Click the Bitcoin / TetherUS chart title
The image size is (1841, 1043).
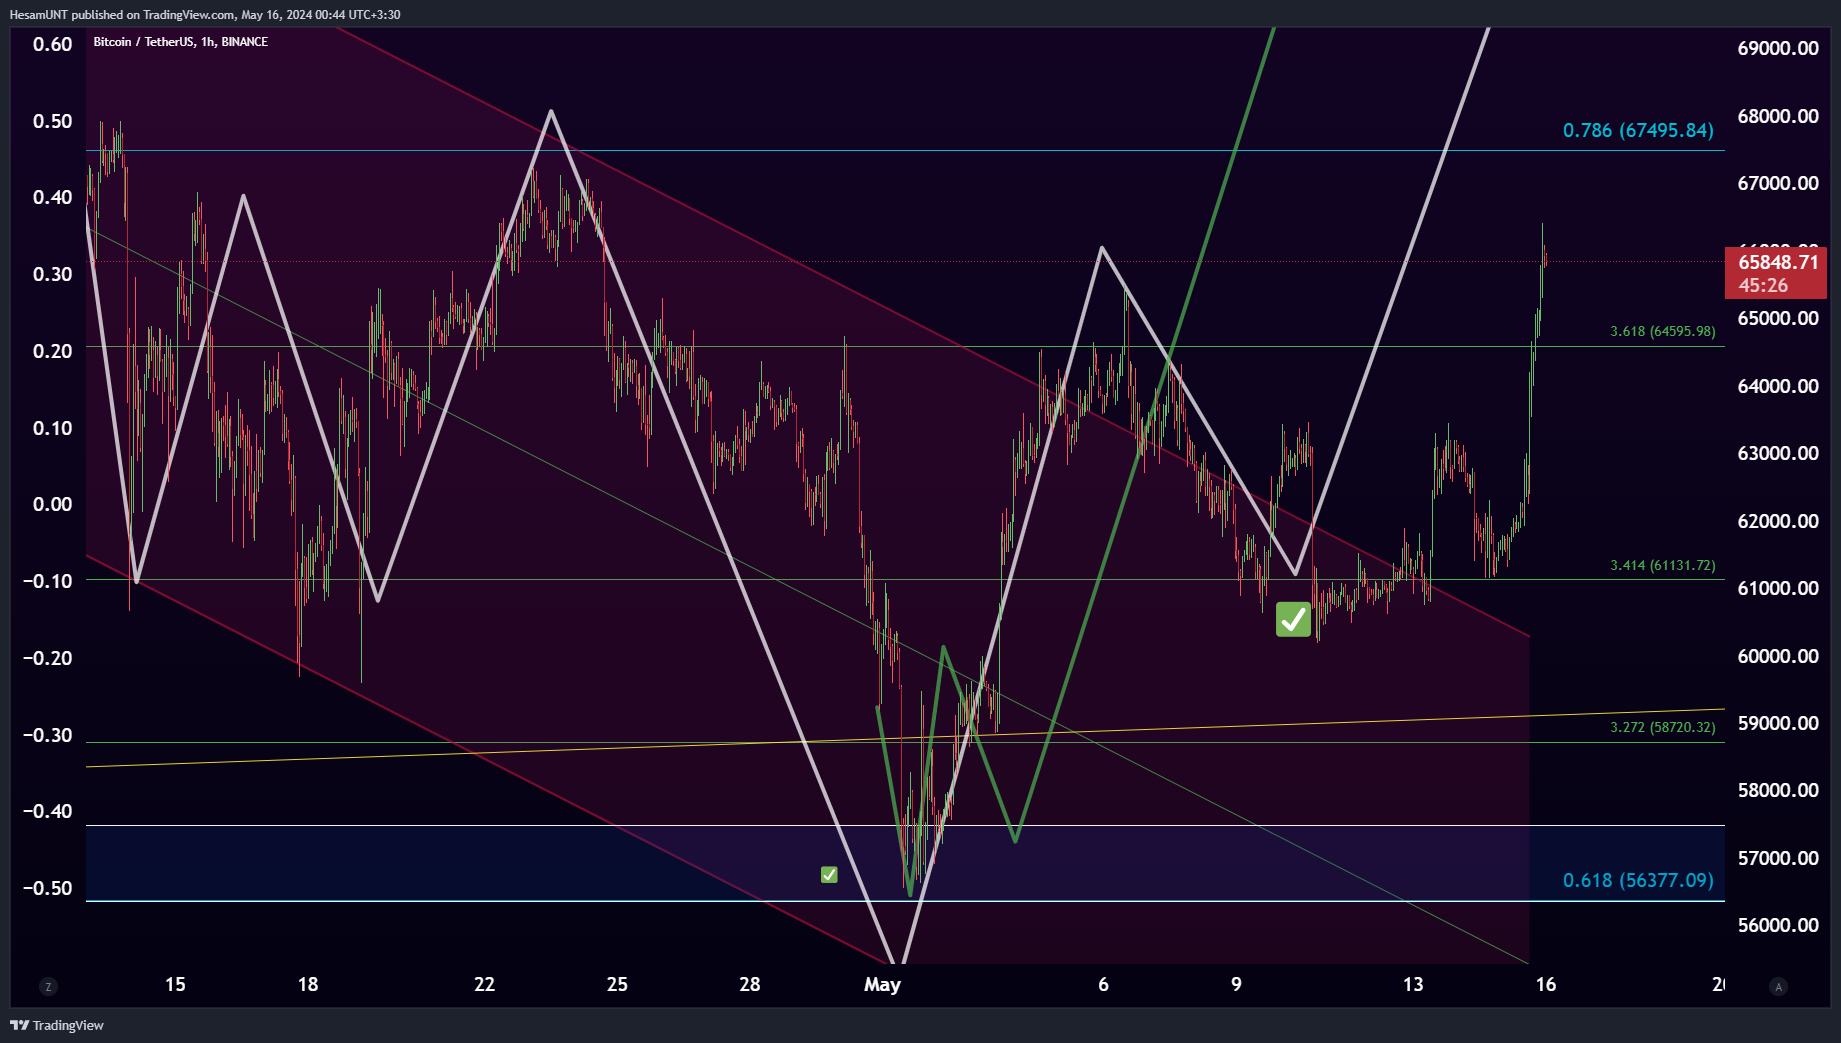click(x=180, y=42)
